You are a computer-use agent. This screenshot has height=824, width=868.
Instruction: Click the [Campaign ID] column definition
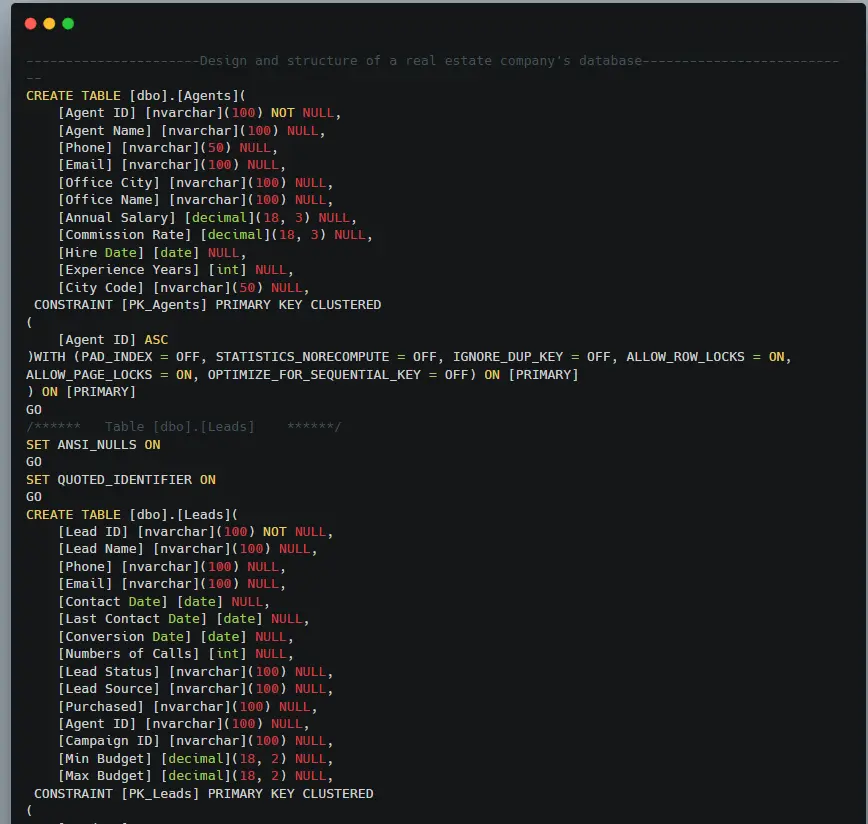pos(195,741)
